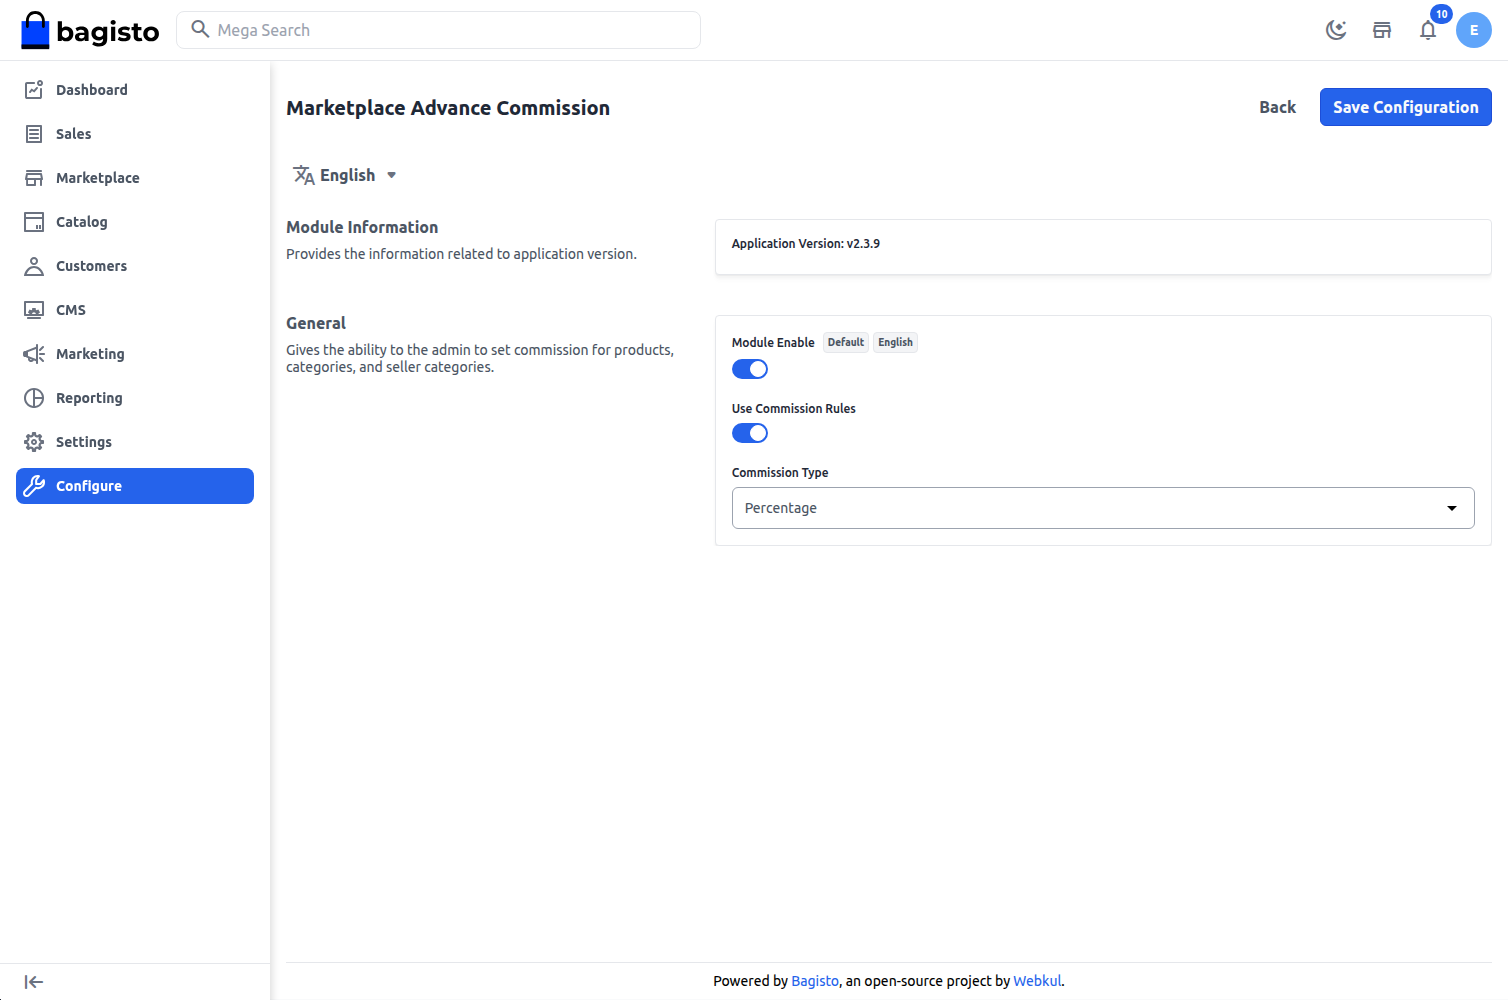Click the notifications bell with 10 badge
Viewport: 1508px width, 1000px height.
[x=1428, y=30]
